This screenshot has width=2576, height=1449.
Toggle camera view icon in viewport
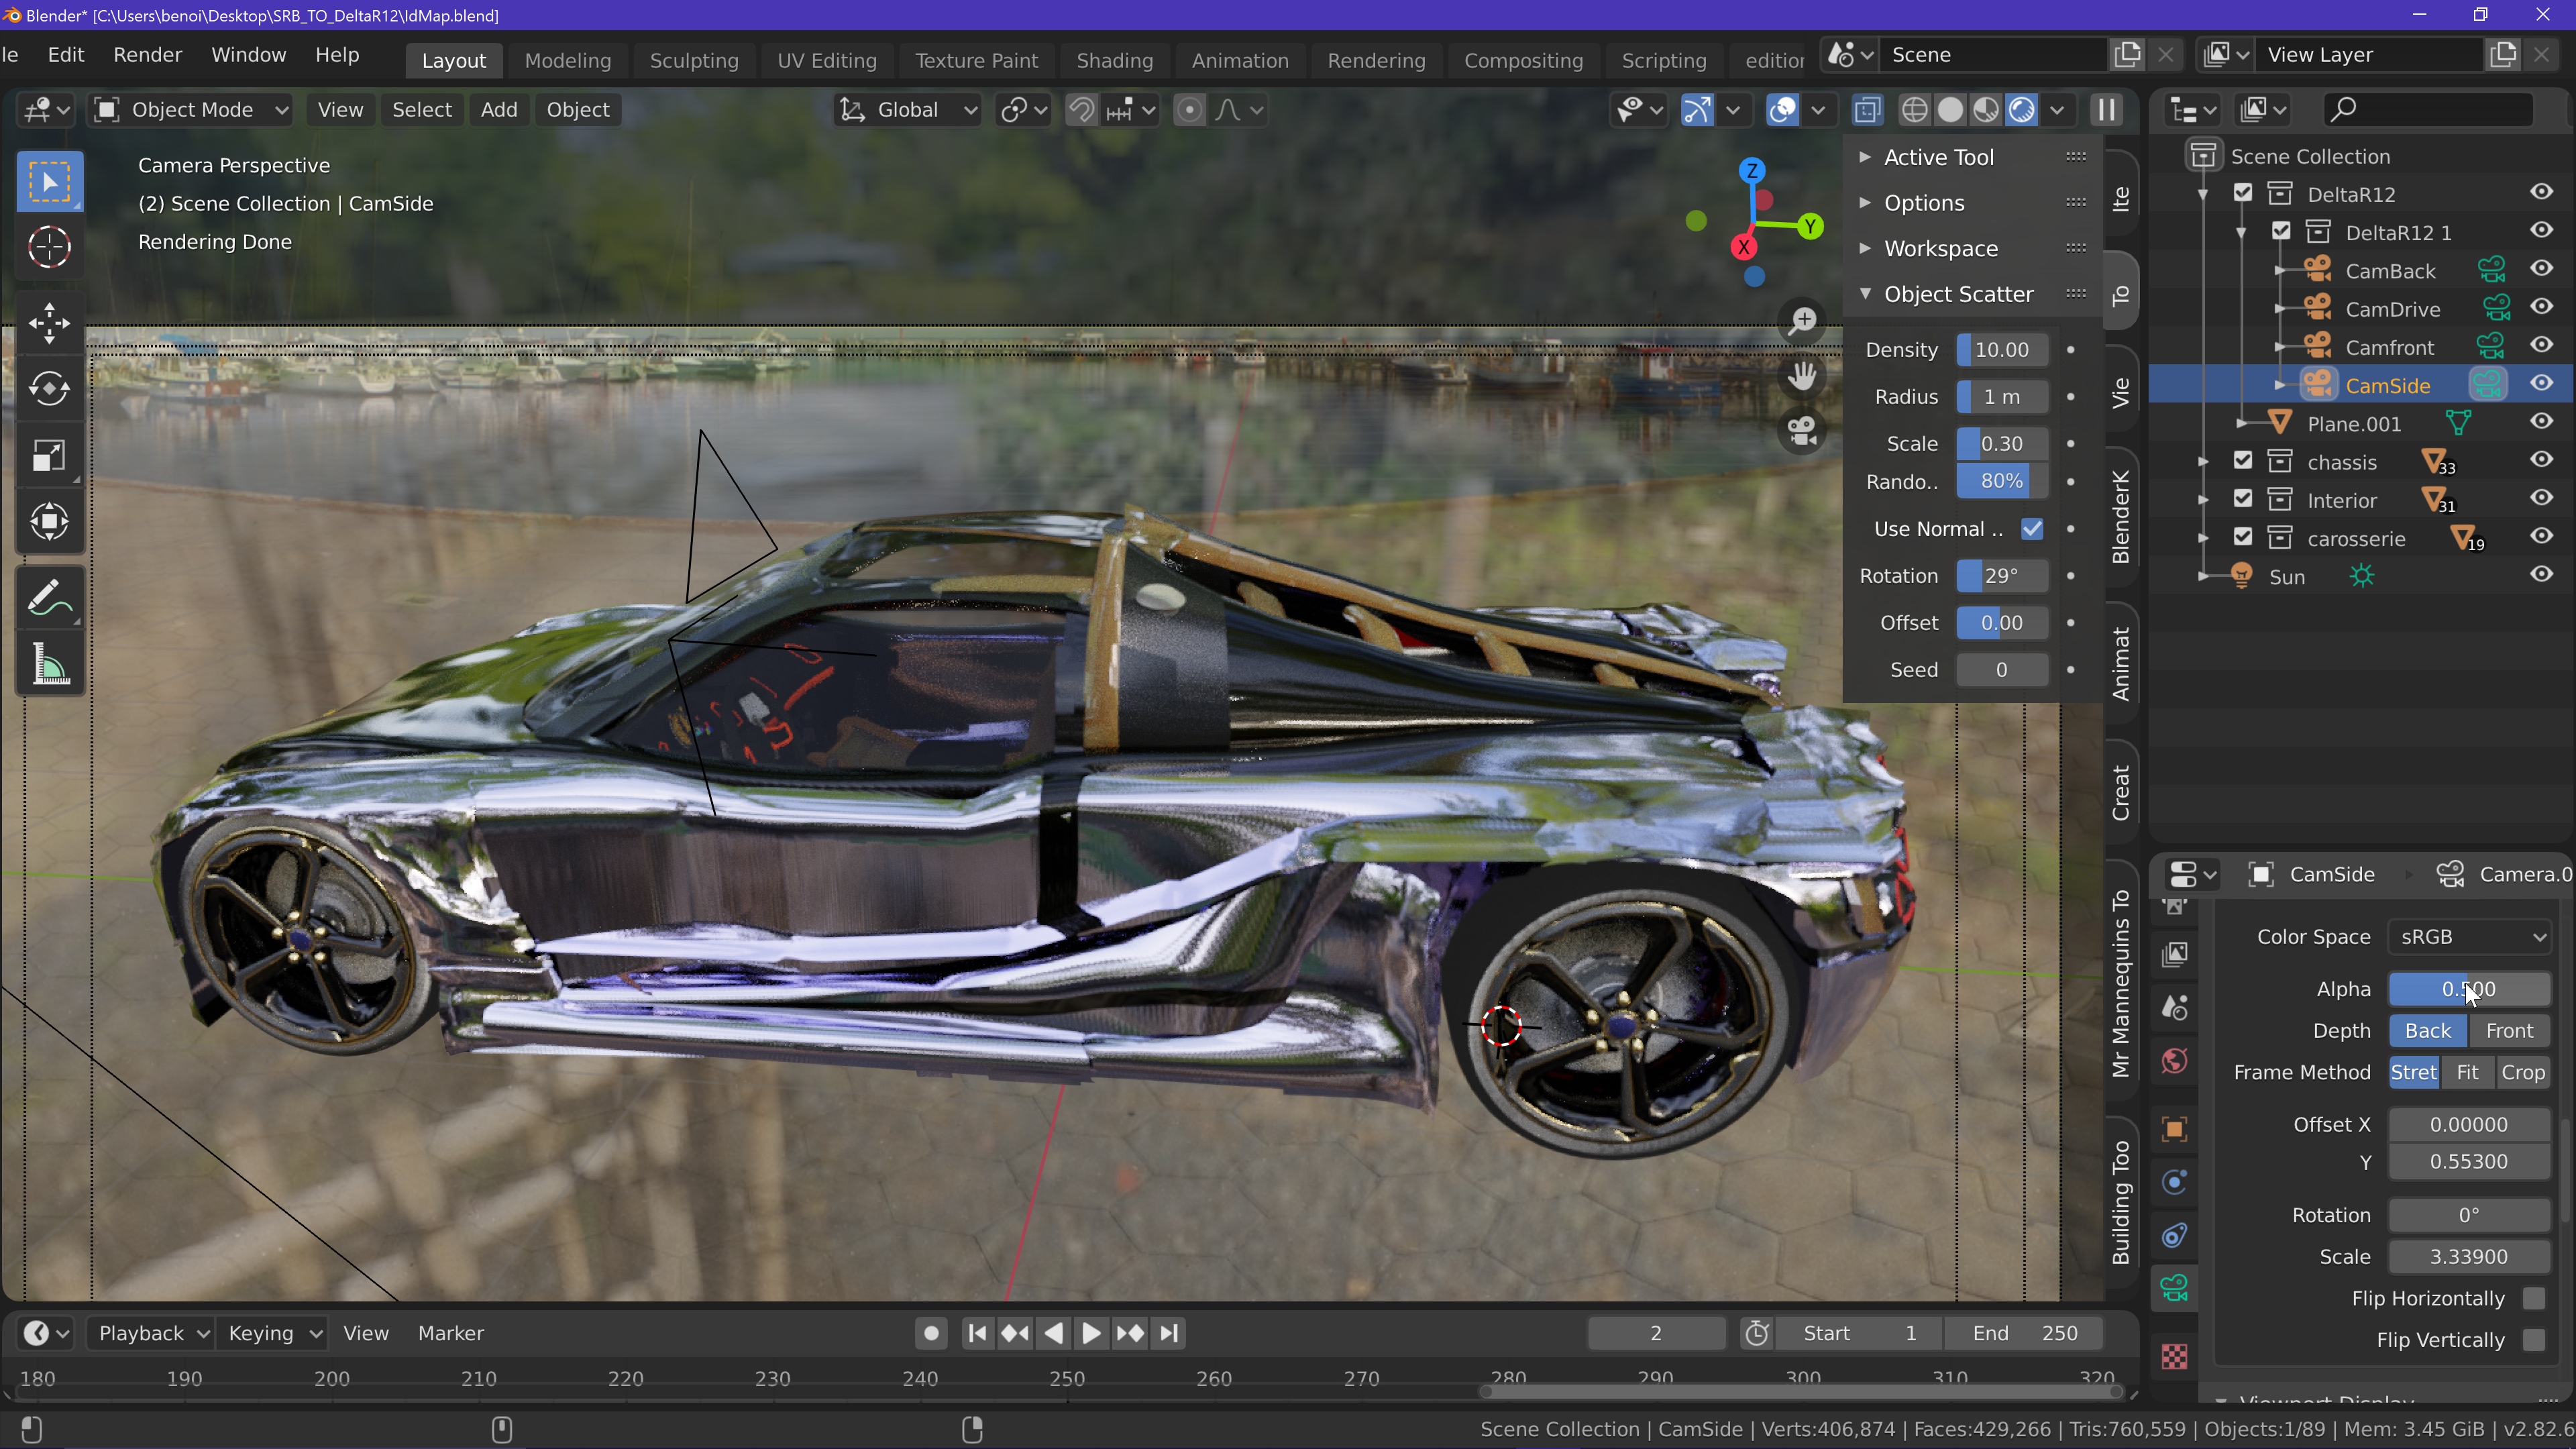pyautogui.click(x=1802, y=431)
